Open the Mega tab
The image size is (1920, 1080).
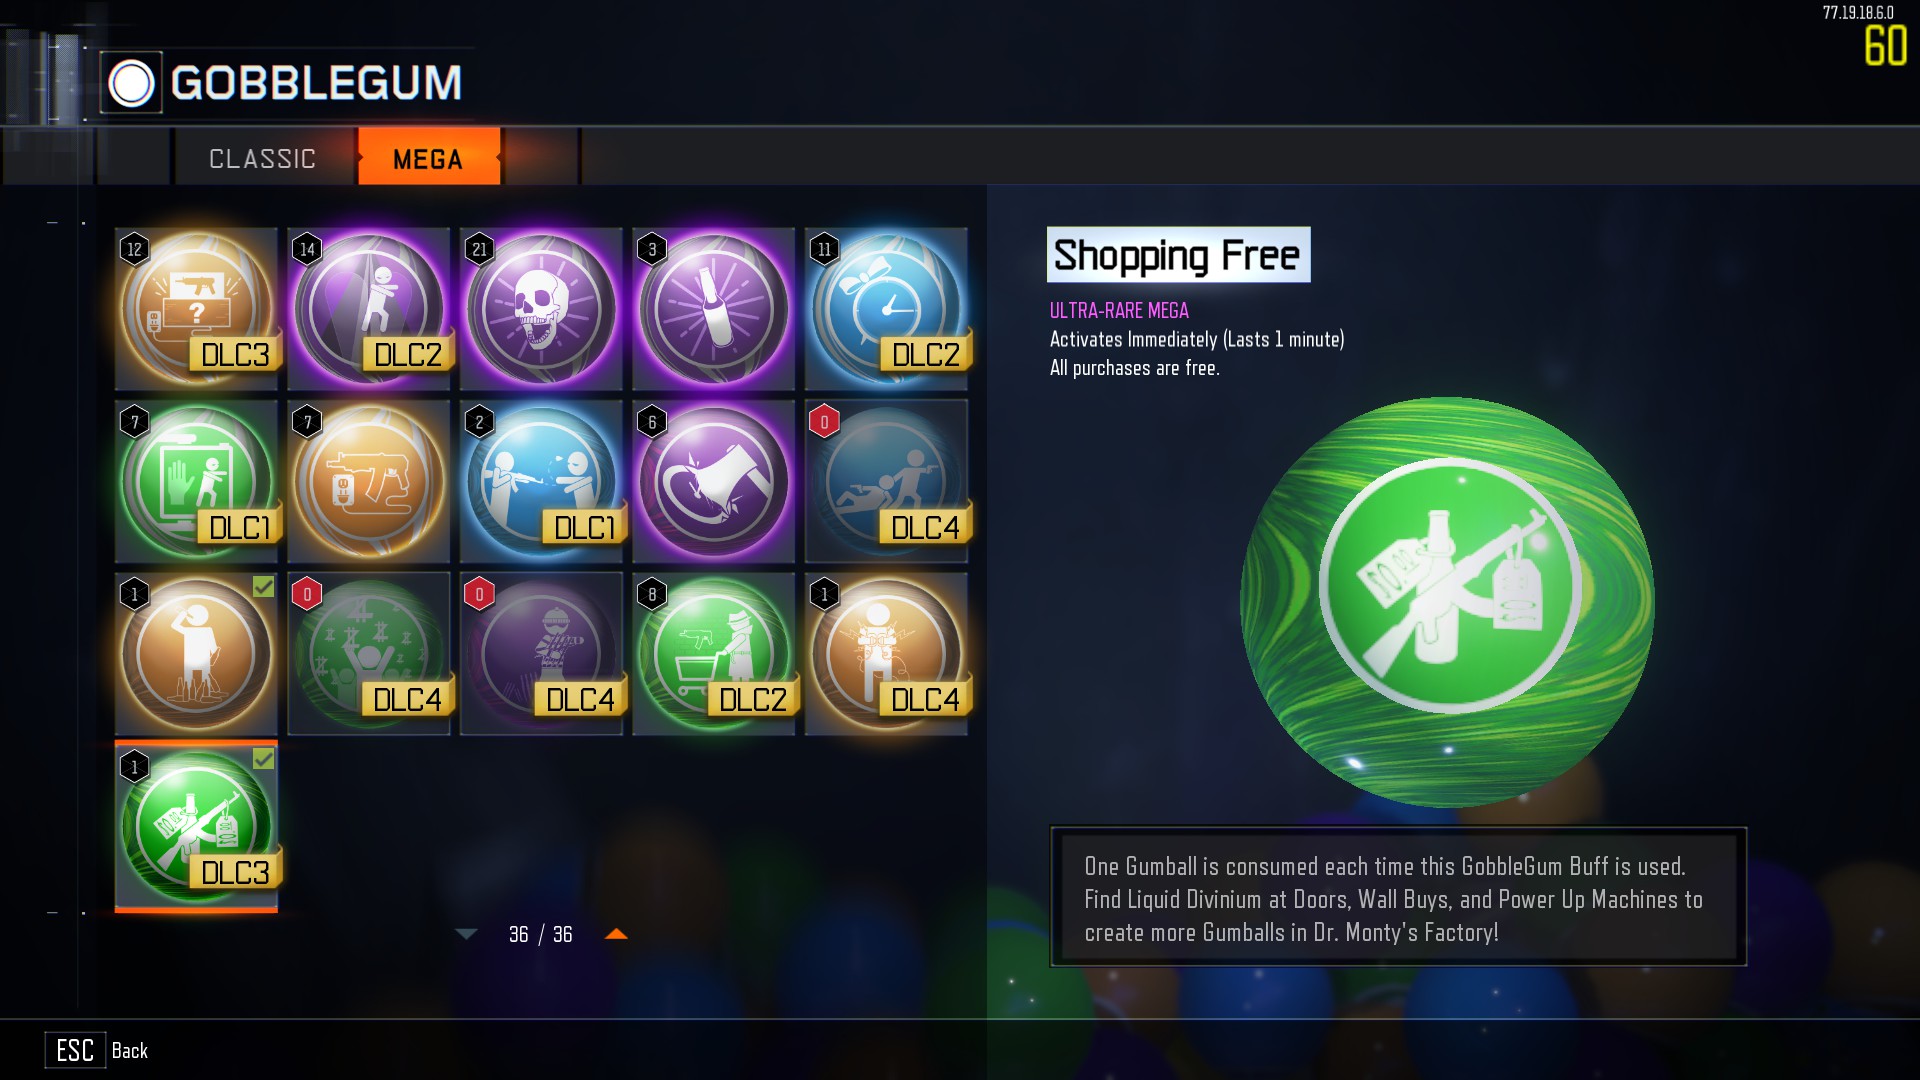428,158
